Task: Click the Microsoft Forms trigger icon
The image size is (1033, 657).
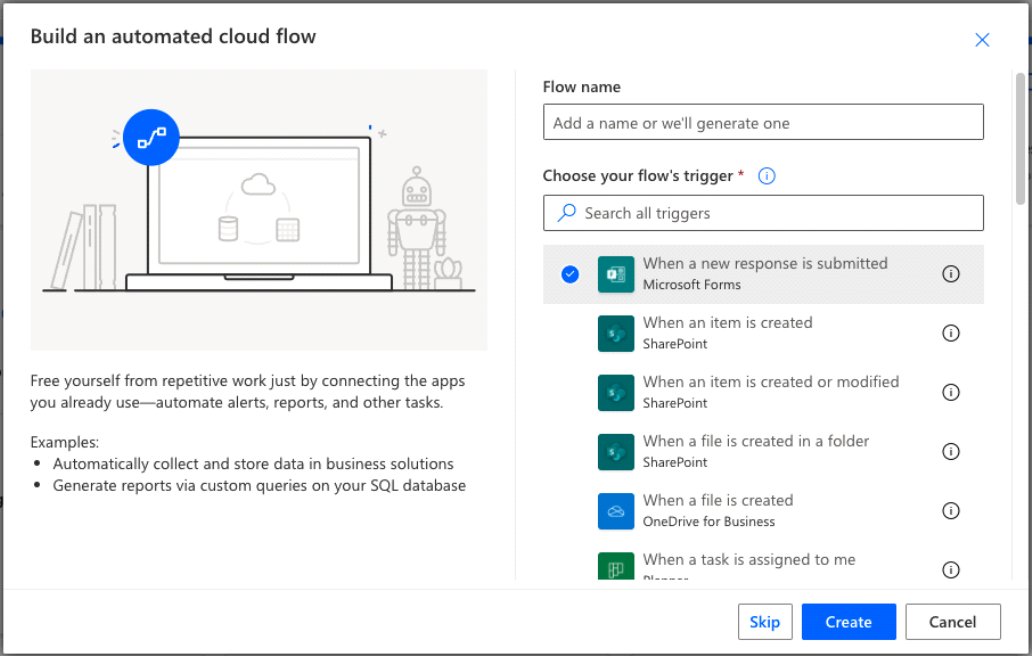Action: click(x=616, y=274)
